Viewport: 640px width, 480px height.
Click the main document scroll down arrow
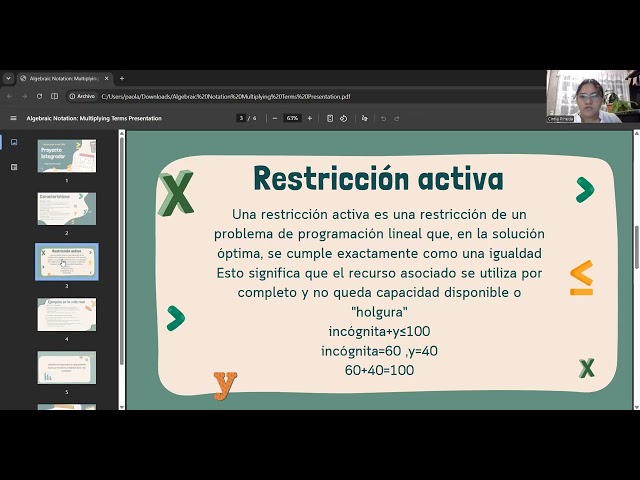pyautogui.click(x=637, y=407)
